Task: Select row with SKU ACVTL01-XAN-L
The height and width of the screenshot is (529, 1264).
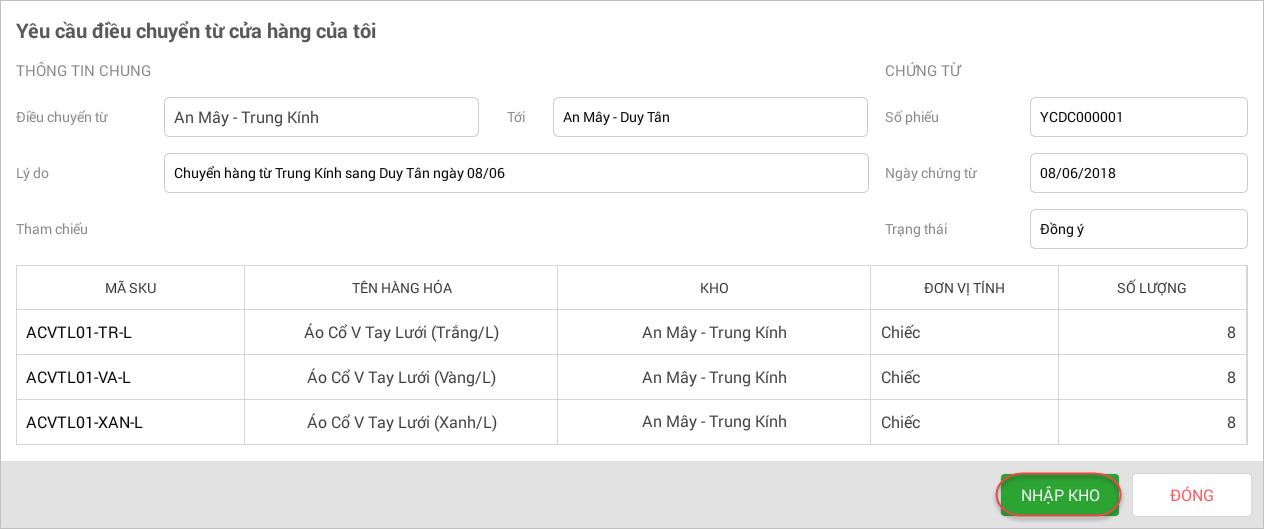Action: (85, 422)
